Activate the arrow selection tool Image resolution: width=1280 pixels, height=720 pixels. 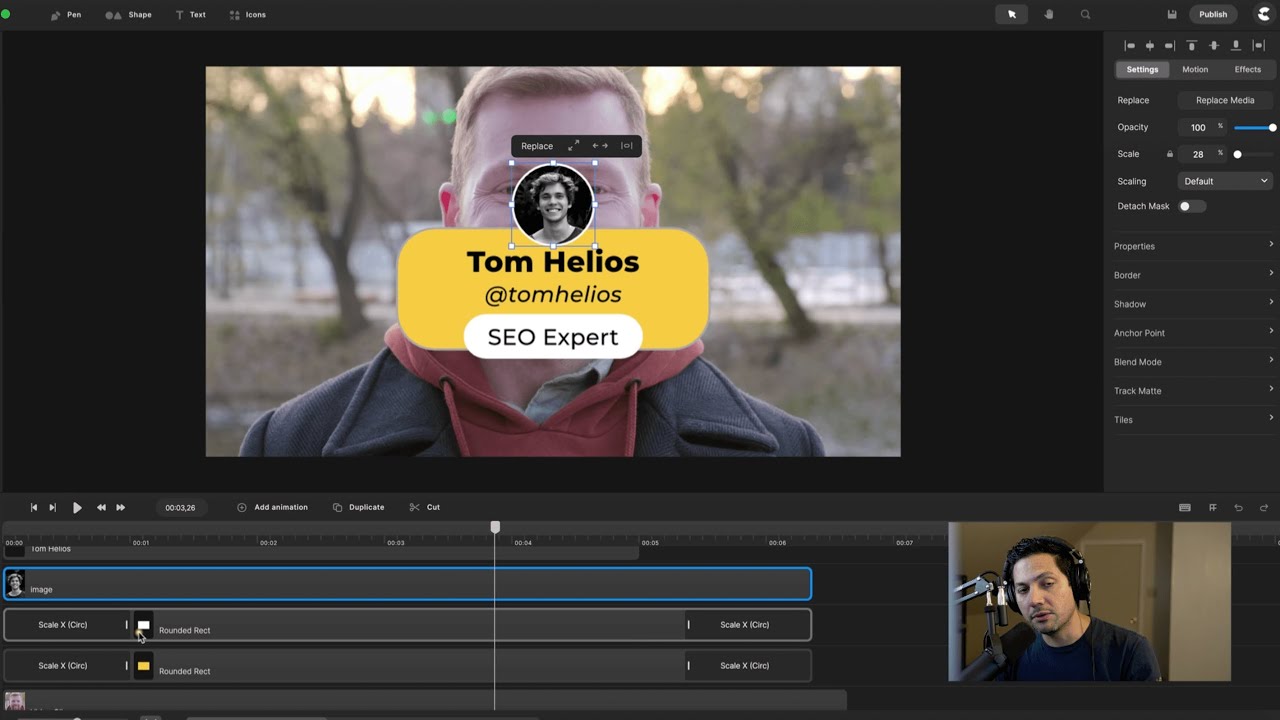(1011, 14)
